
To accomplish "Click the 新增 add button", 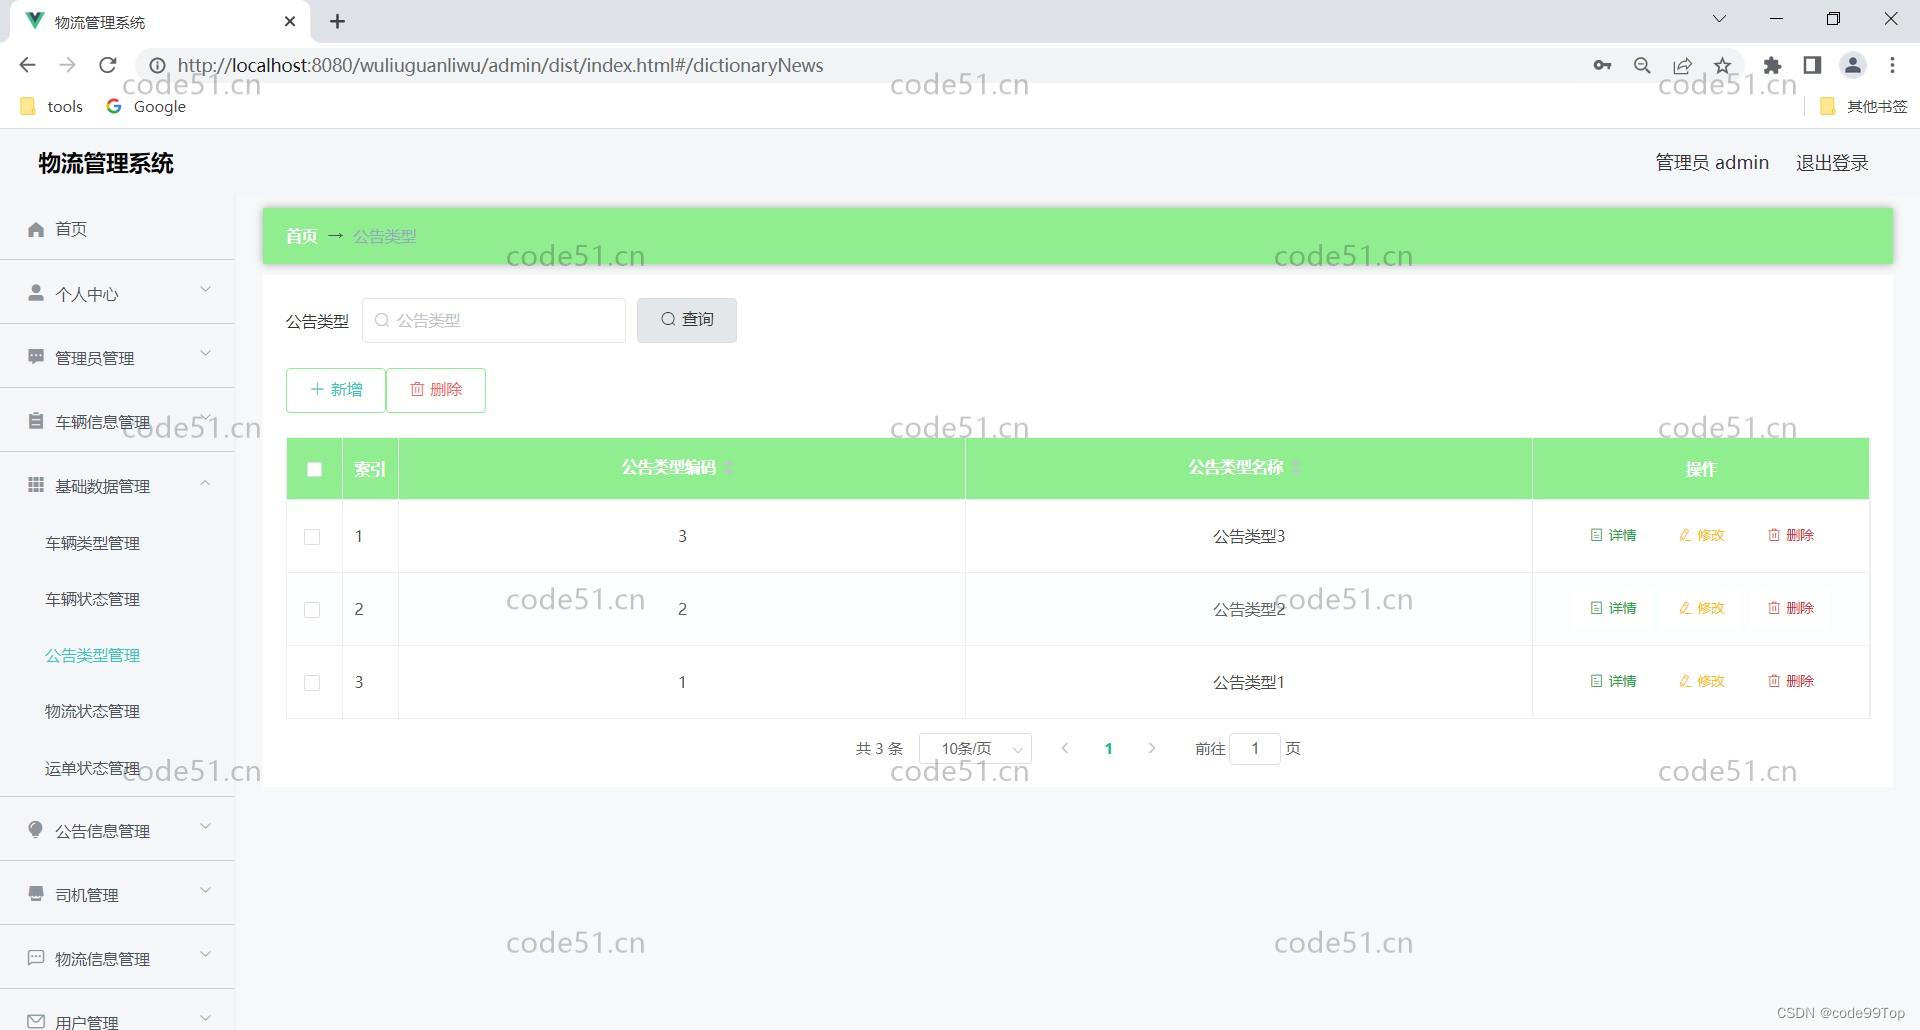I will click(x=336, y=390).
